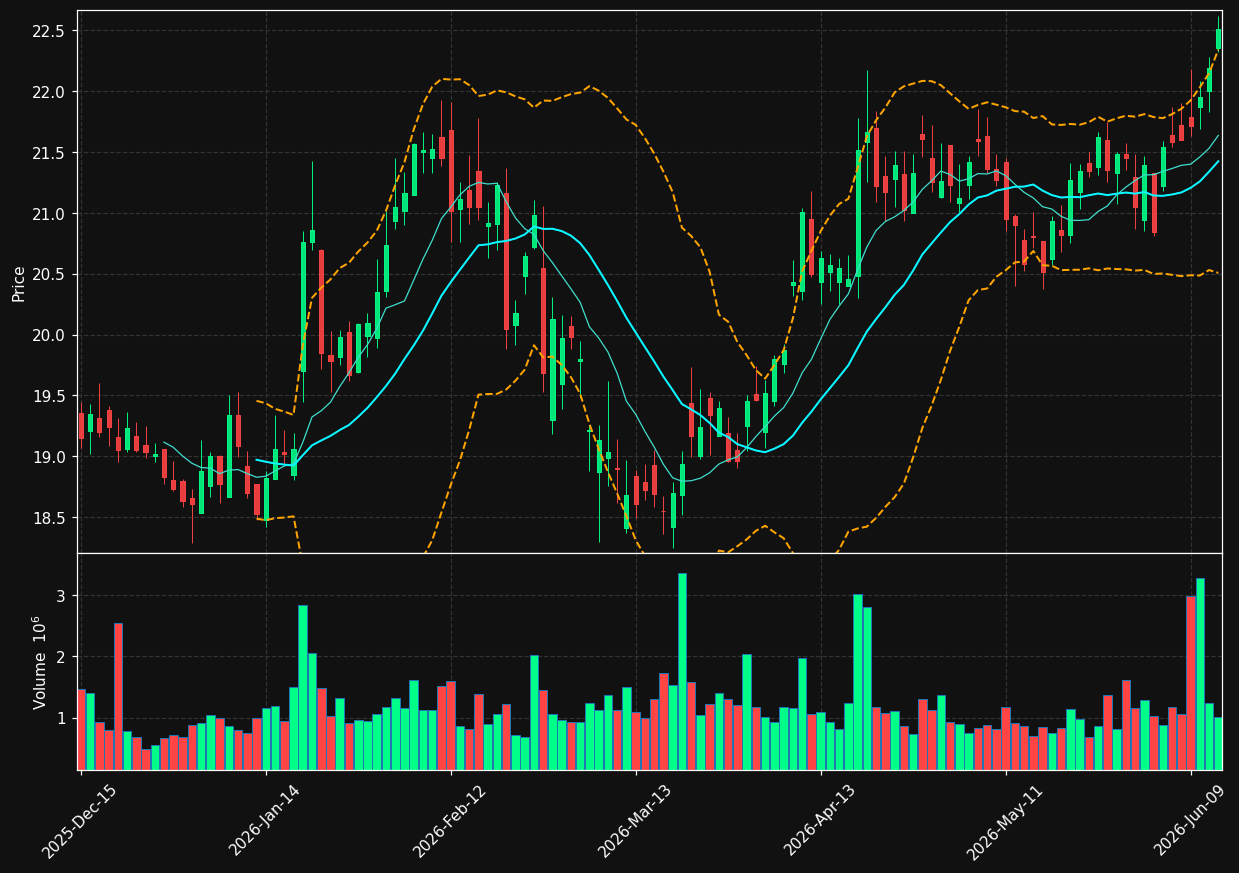The width and height of the screenshot is (1239, 873).
Task: Click the 2026-Mar-13 date label
Action: point(635,821)
